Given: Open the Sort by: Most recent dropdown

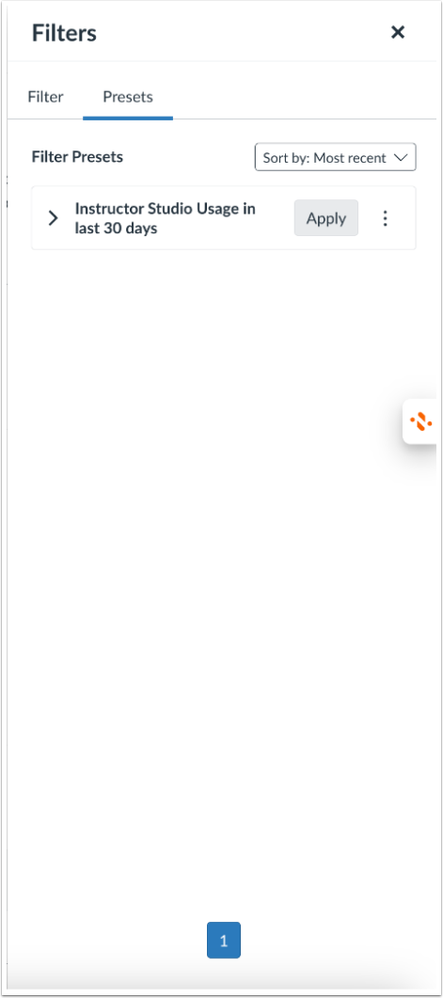Looking at the screenshot, I should pos(335,157).
